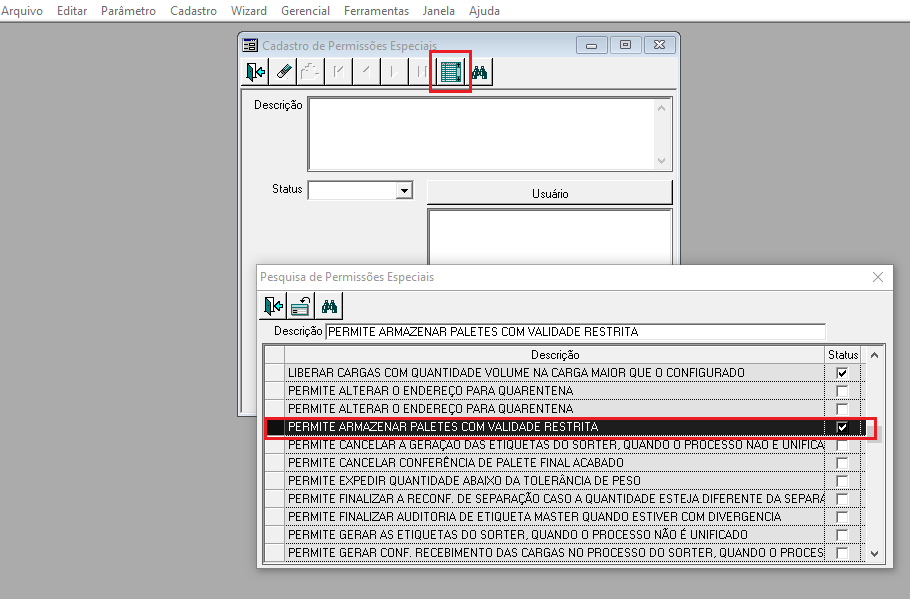
Task: Click down arrow of Descrição text area scrollbar
Action: click(x=662, y=161)
